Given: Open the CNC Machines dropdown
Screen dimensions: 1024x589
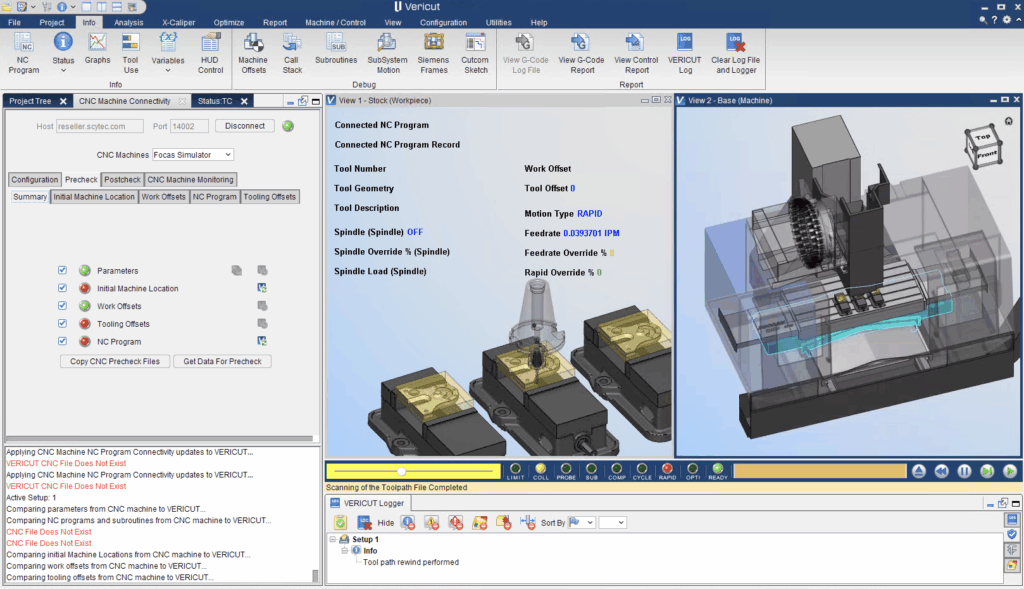Looking at the screenshot, I should [x=193, y=155].
